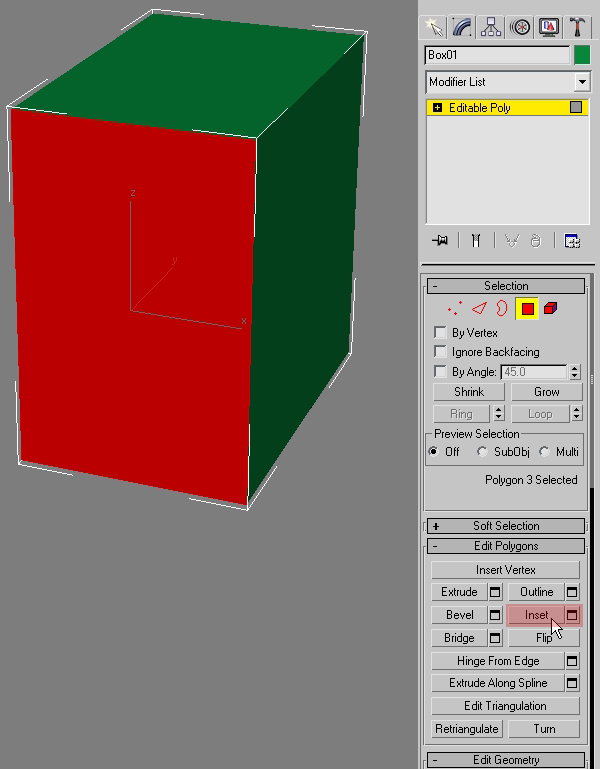Open the Create panel tab
Viewport: 600px width, 769px height.
pos(433,26)
